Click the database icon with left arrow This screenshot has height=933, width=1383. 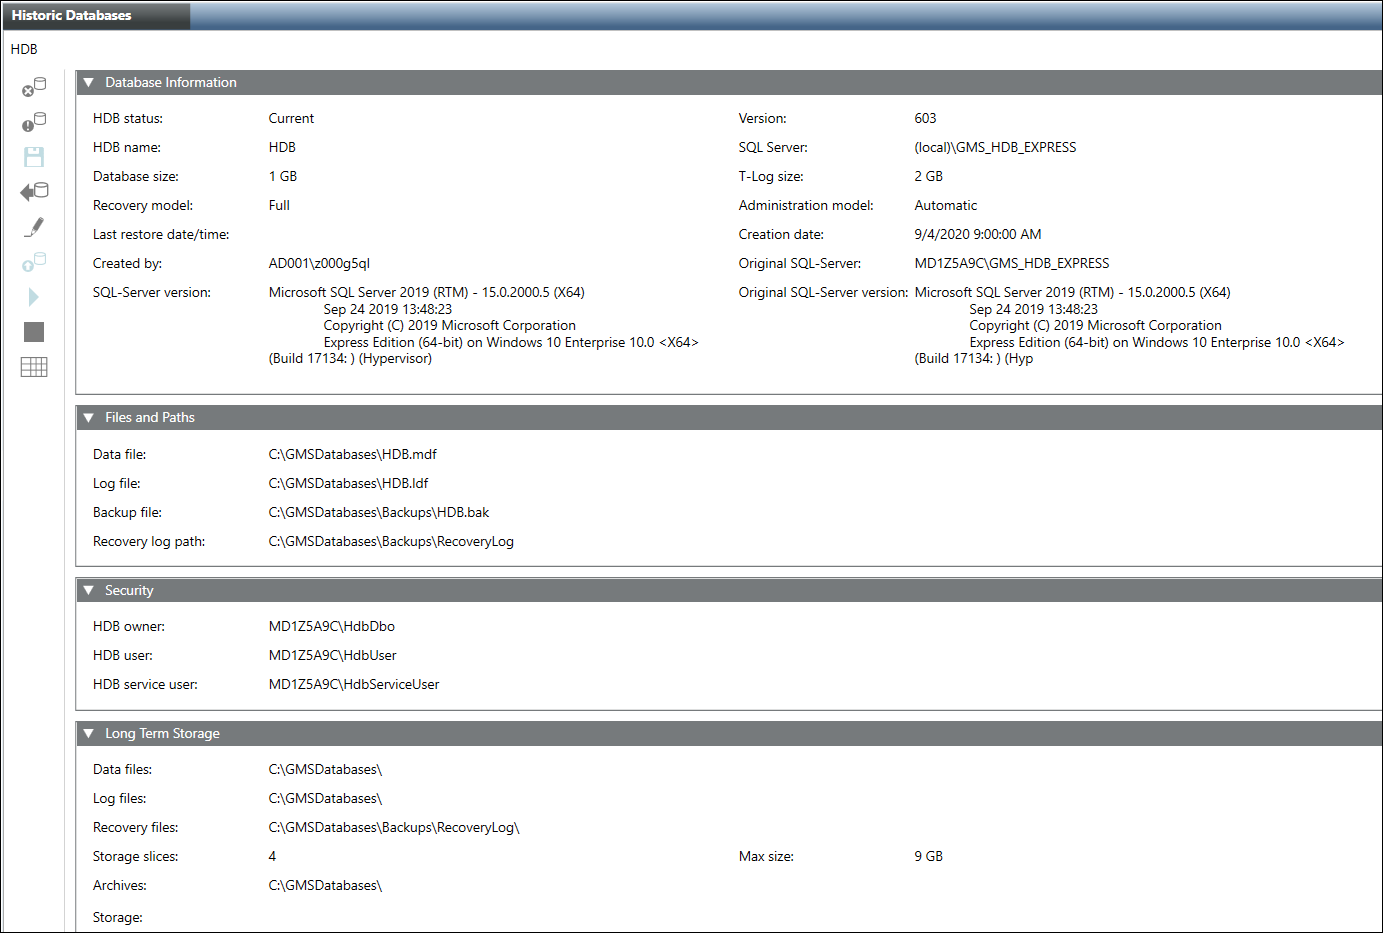point(34,192)
